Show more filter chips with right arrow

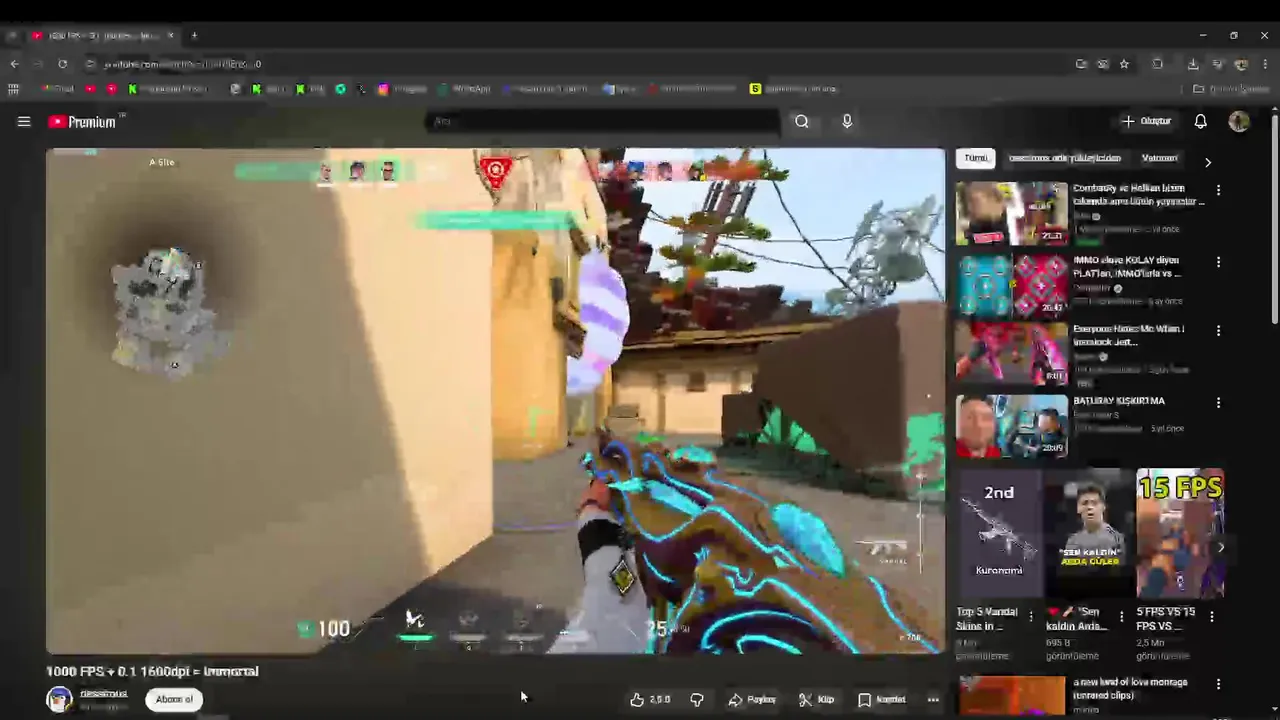point(1207,161)
